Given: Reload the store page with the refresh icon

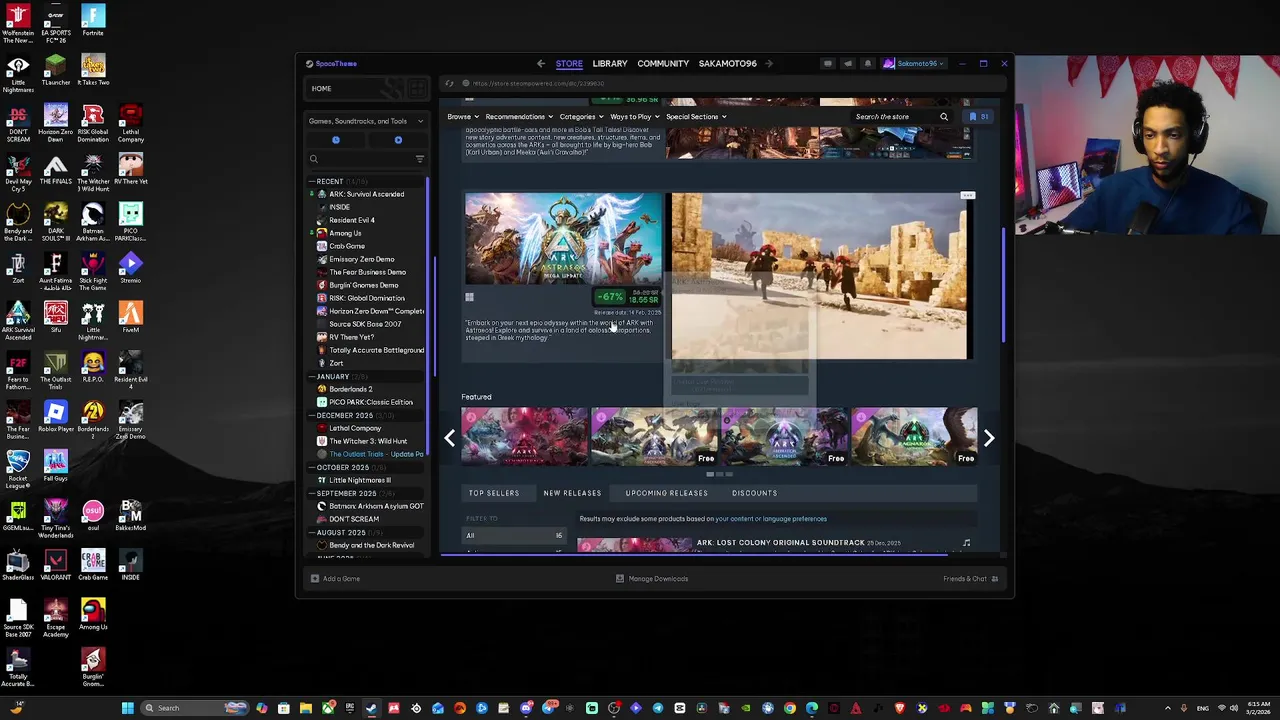Looking at the screenshot, I should point(450,83).
